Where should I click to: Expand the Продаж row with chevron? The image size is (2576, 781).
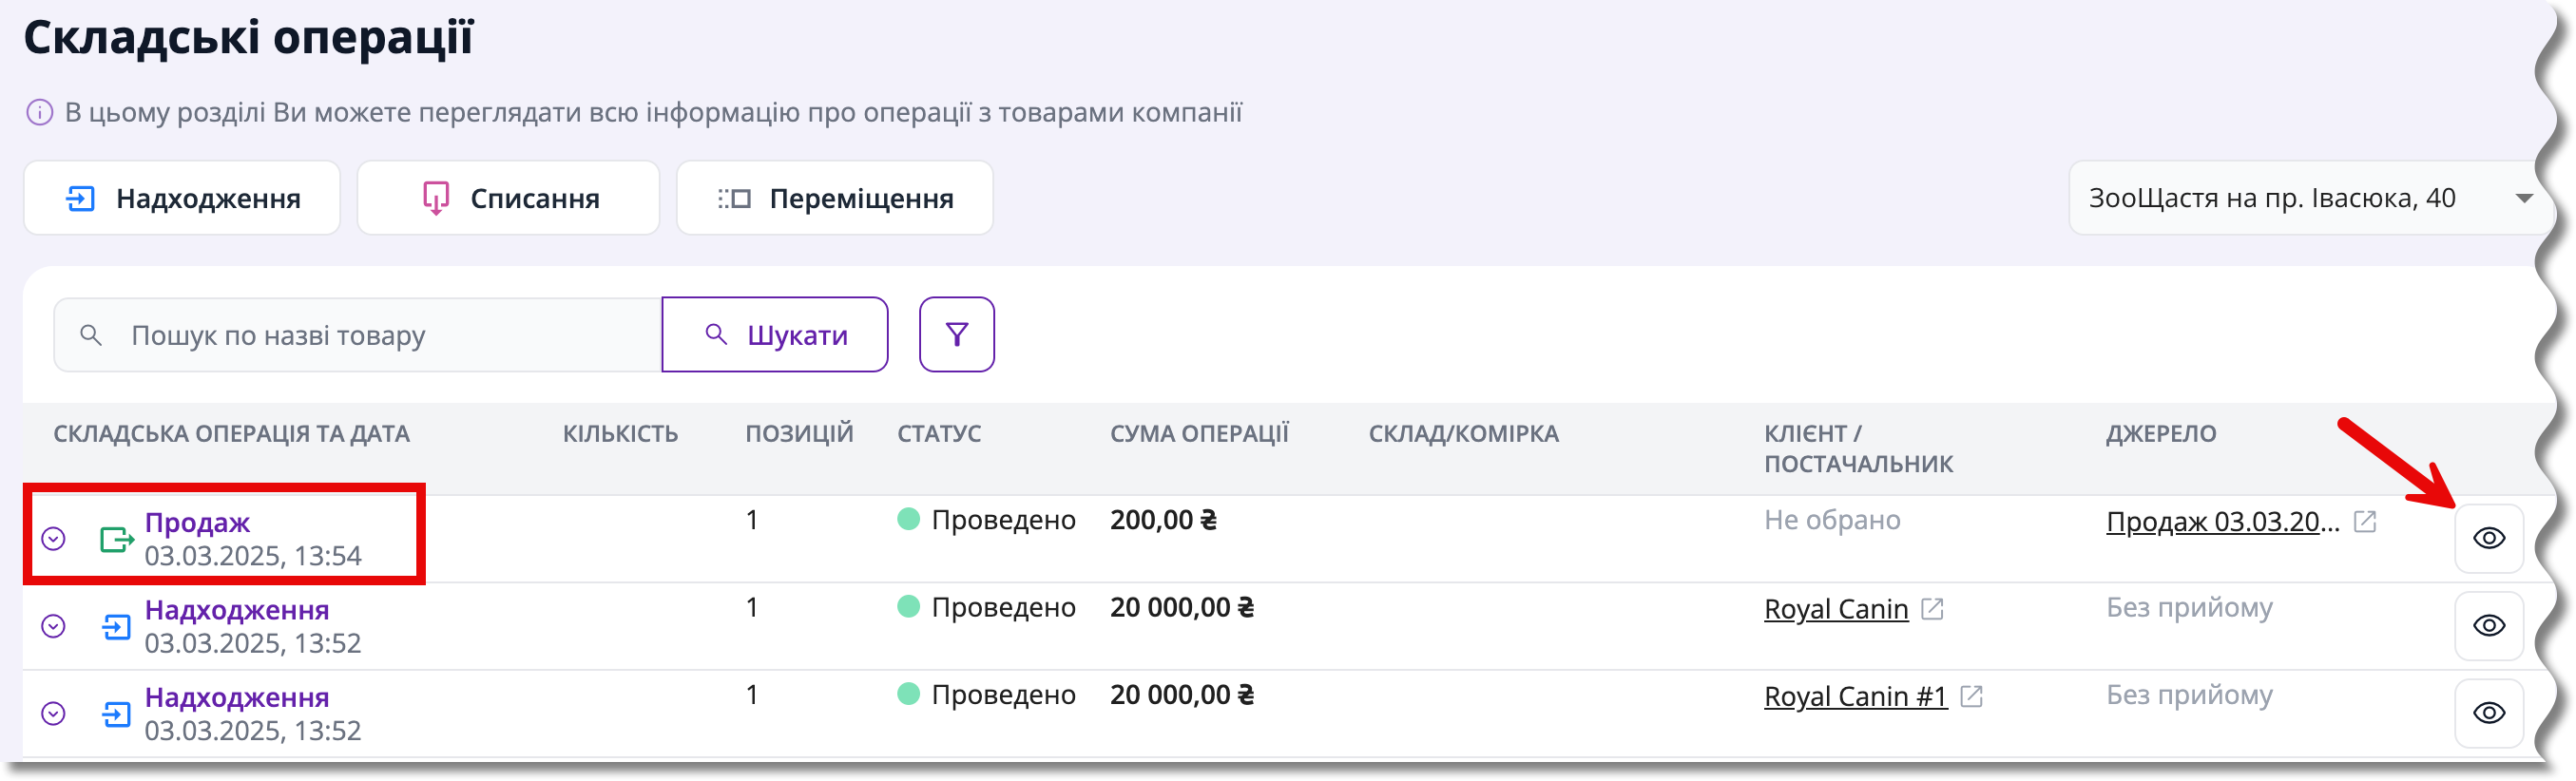[x=54, y=540]
